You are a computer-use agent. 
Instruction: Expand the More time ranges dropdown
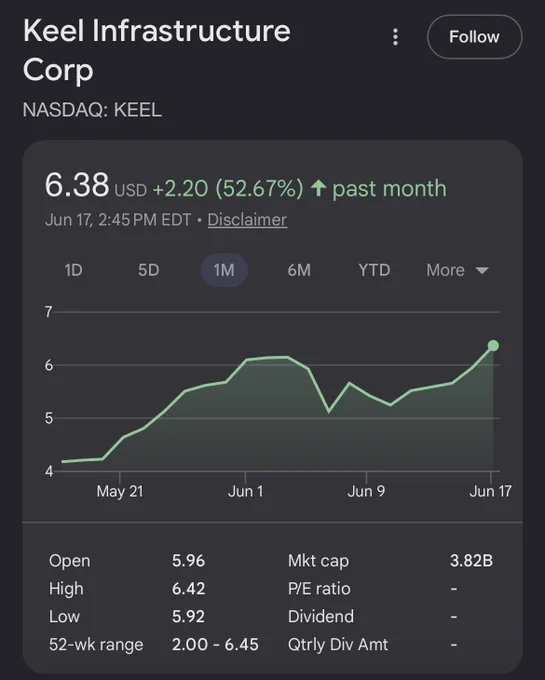457,270
